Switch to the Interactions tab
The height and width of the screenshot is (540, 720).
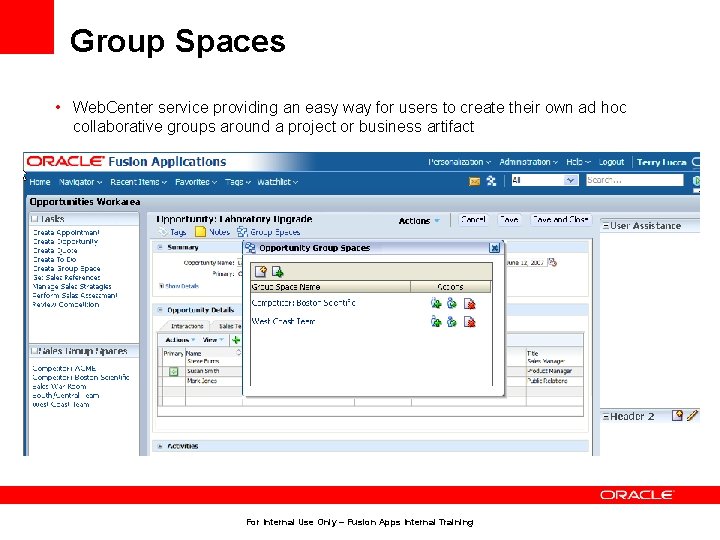187,326
